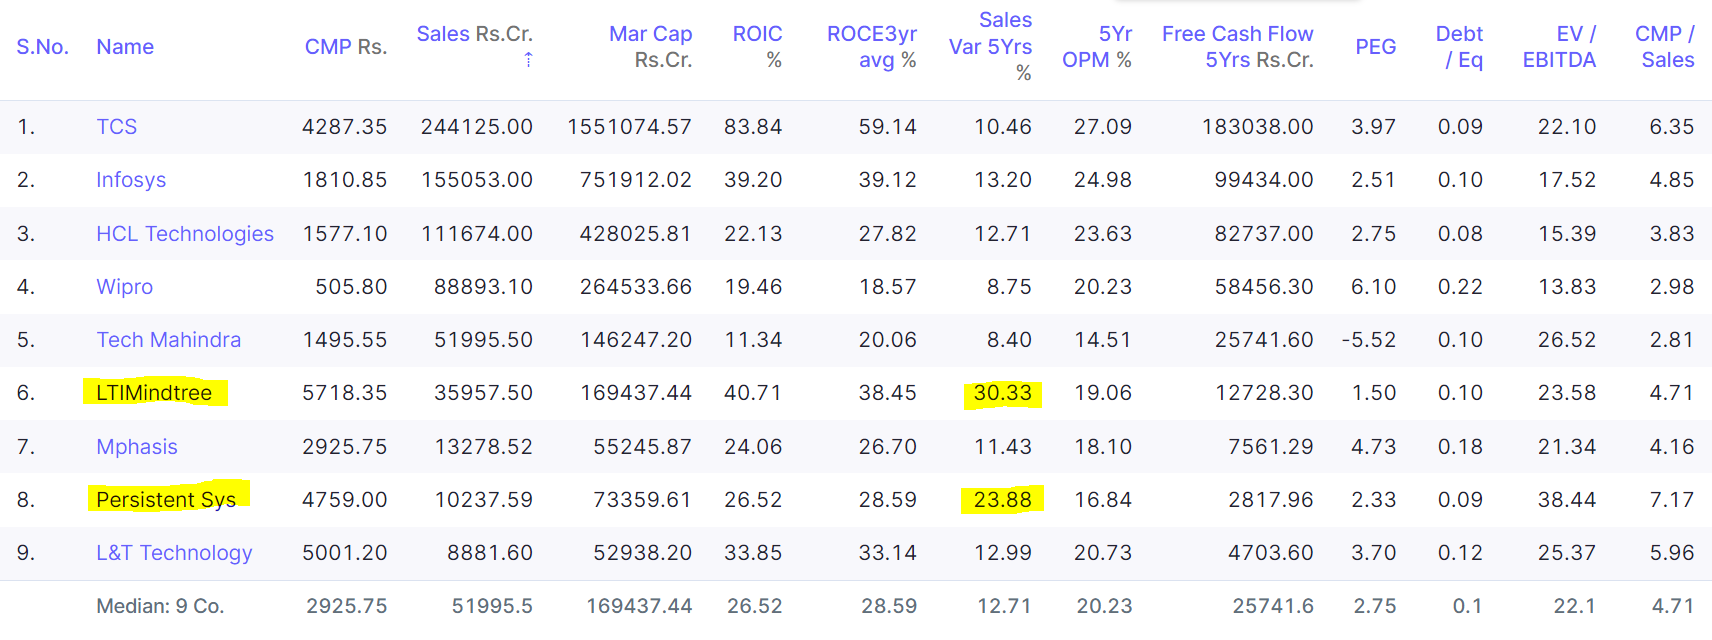Select TCS market cap 1551074.57
Image resolution: width=1712 pixels, height=640 pixels.
629,127
